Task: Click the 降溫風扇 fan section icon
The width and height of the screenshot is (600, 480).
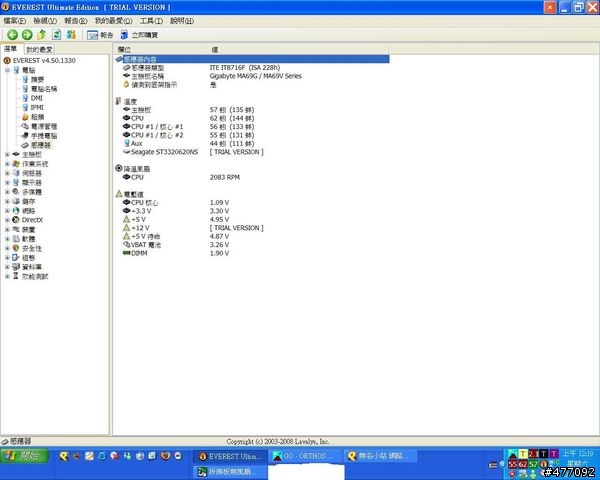Action: pyautogui.click(x=119, y=168)
